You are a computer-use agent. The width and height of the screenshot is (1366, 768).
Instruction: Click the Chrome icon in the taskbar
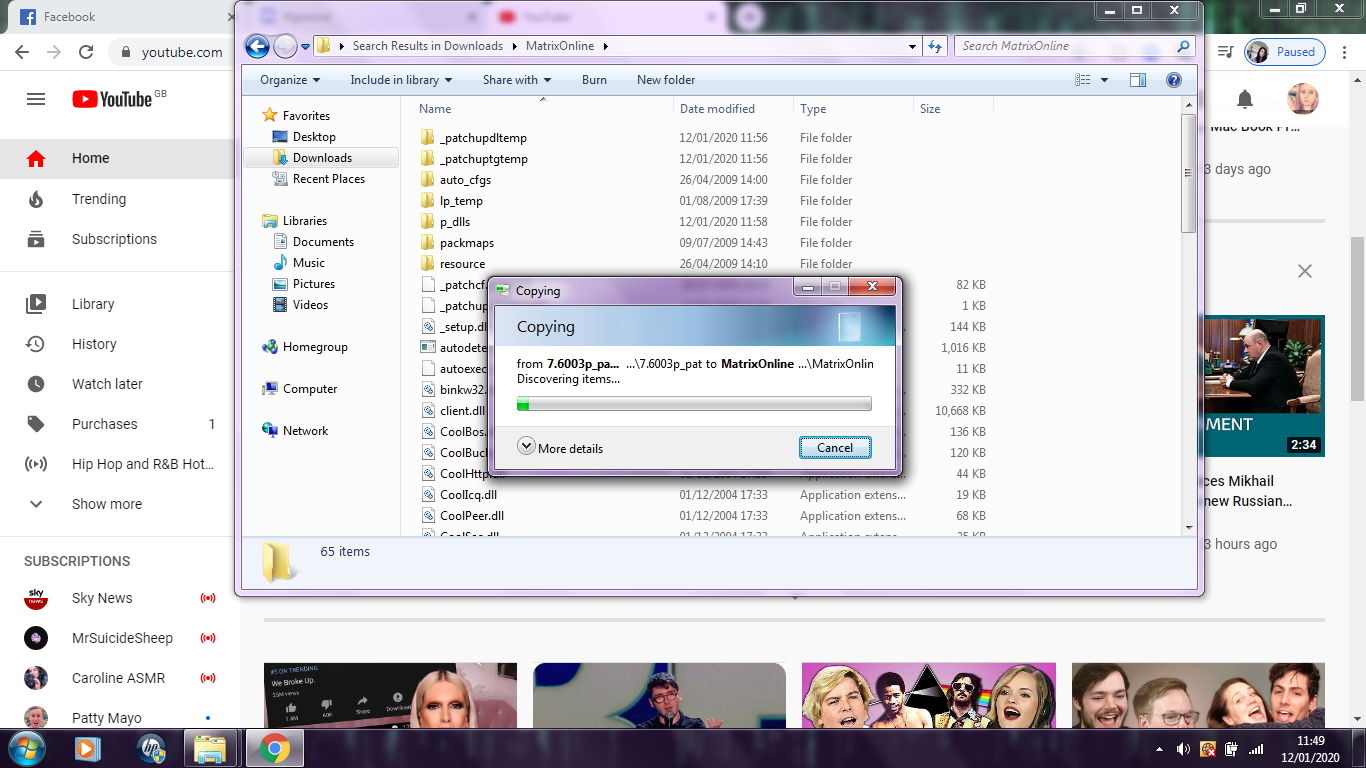click(x=275, y=748)
